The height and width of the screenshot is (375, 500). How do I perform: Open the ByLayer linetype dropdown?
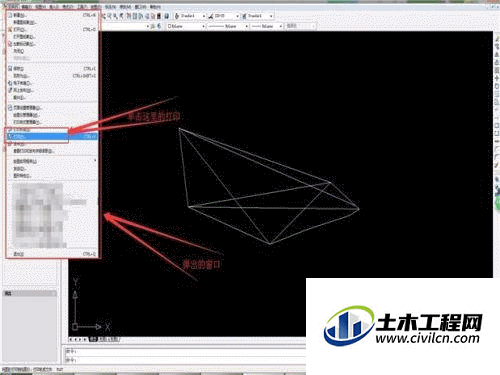[228, 26]
